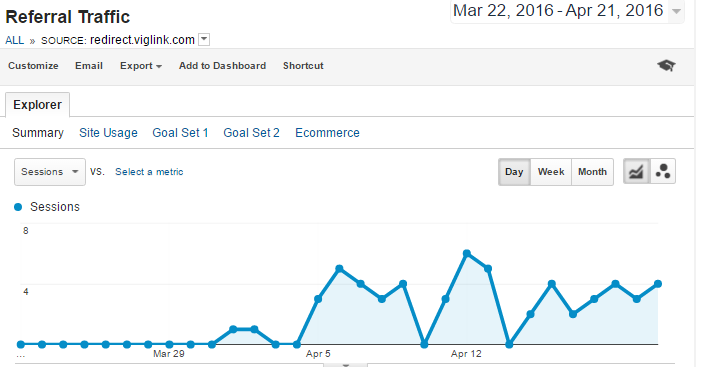Screen dimensions: 705x367
Task: Switch to the Site Usage tab
Action: coord(108,133)
